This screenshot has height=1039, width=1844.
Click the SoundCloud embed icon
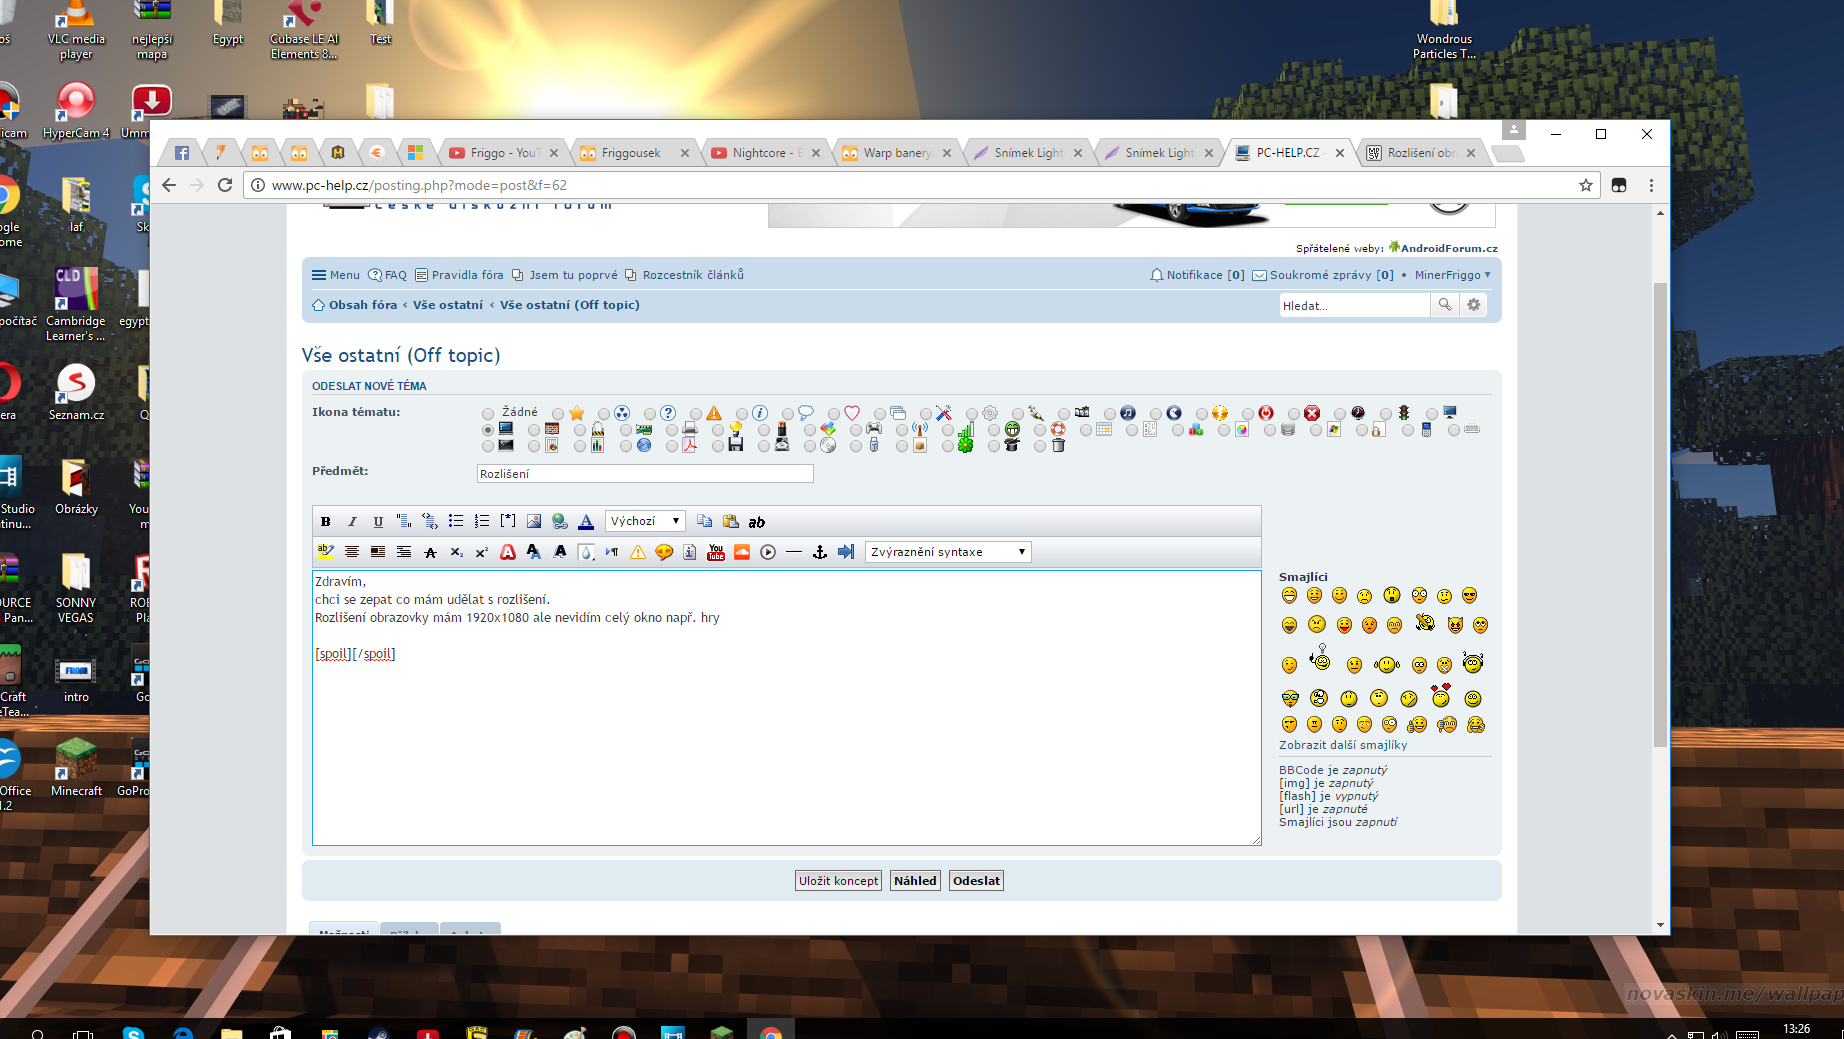pos(742,552)
